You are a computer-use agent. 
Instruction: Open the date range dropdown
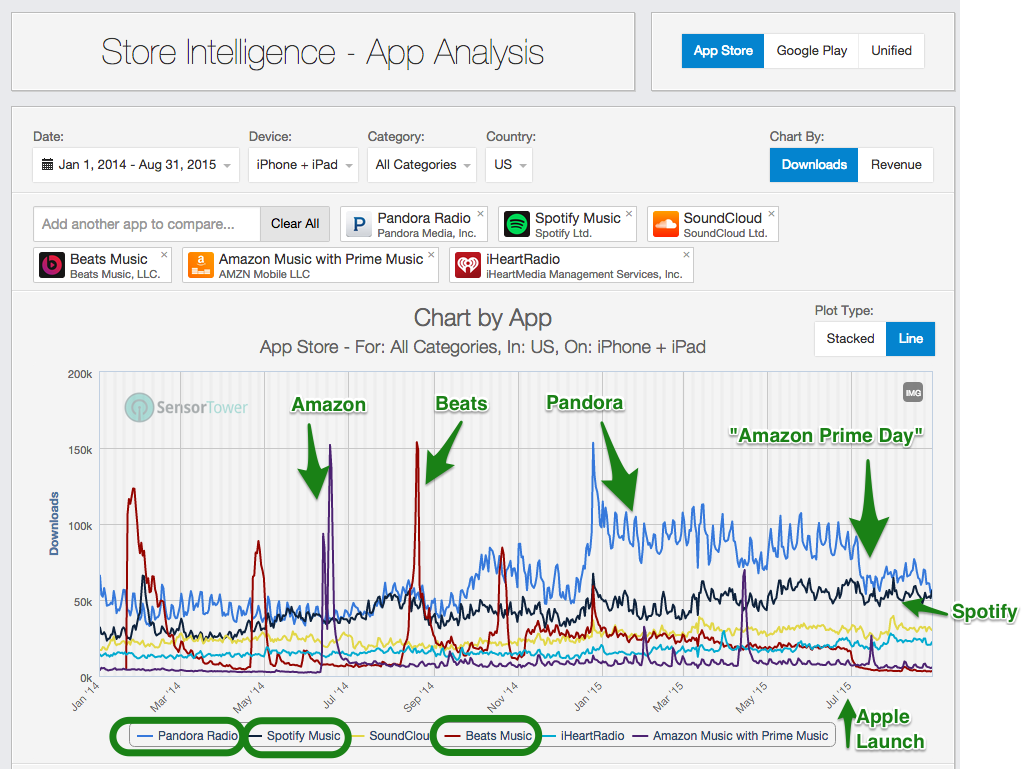(x=136, y=164)
